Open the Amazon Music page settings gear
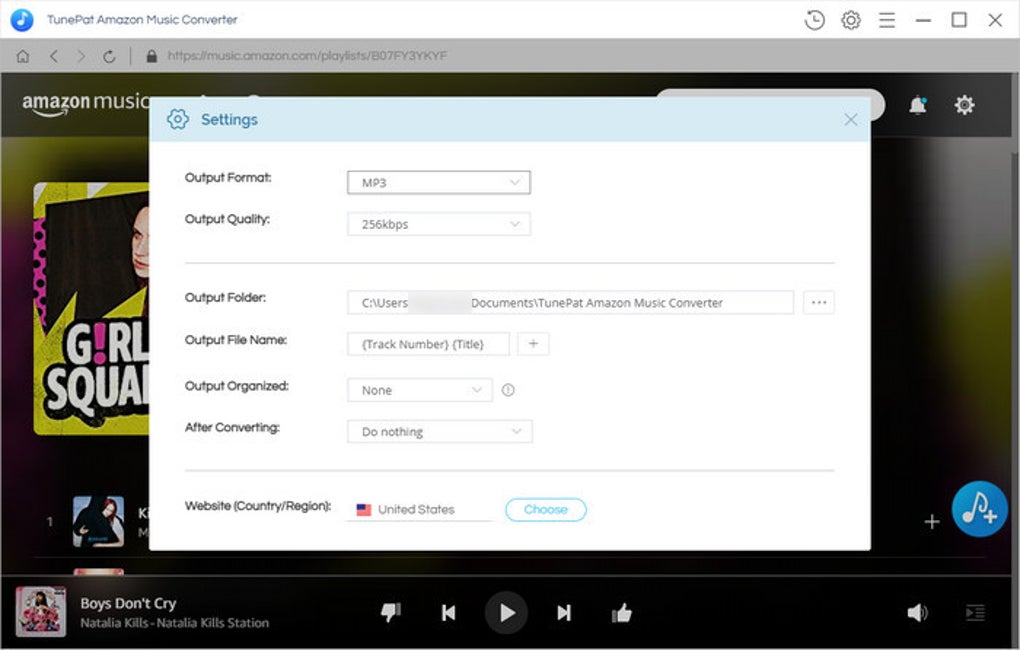1020x650 pixels. [x=963, y=105]
